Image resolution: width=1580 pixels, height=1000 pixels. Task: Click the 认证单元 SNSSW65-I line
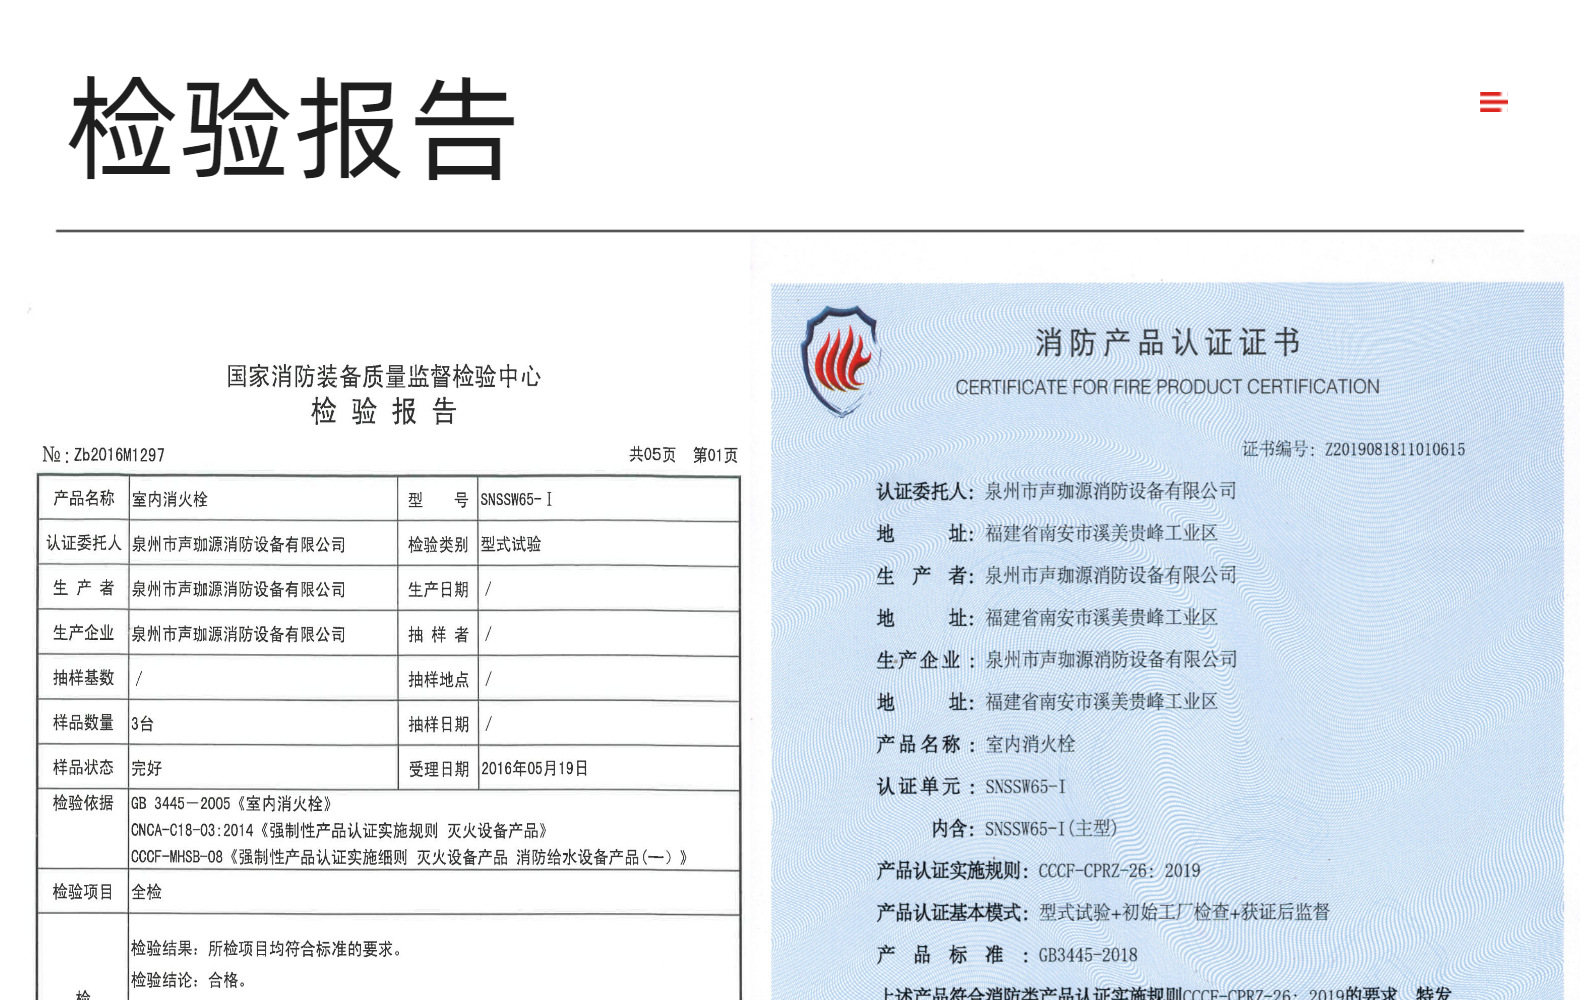click(971, 787)
